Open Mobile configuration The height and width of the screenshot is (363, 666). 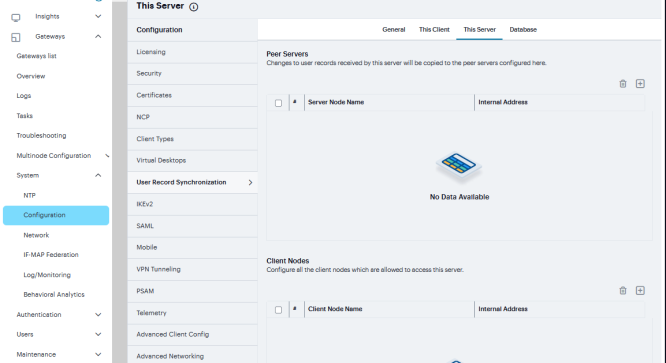pos(192,248)
